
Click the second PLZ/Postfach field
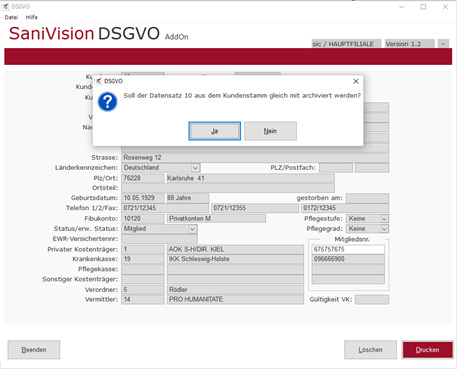click(372, 168)
